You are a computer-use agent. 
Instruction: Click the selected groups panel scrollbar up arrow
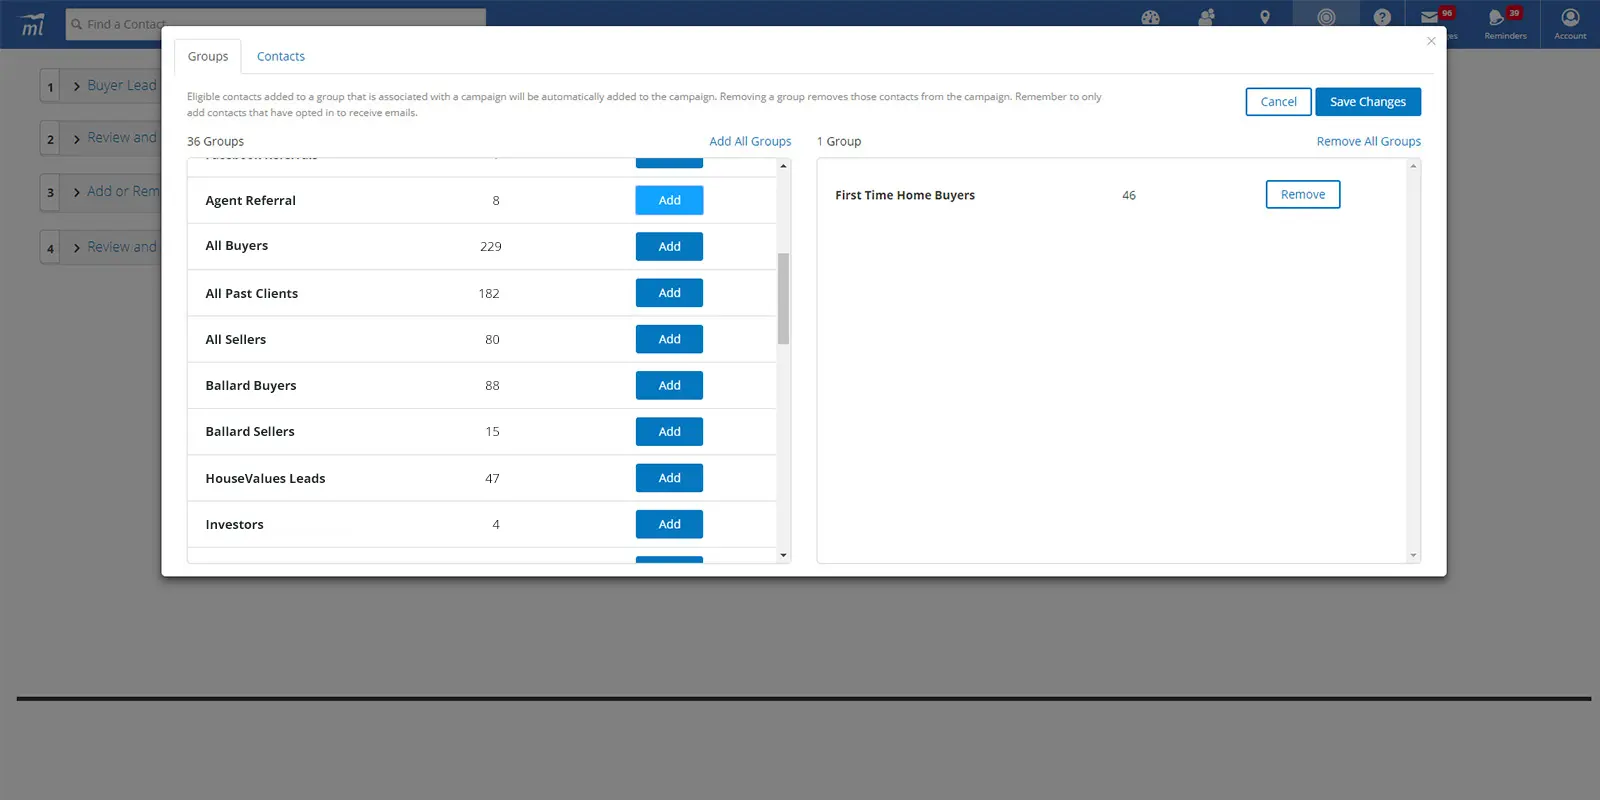click(1413, 166)
